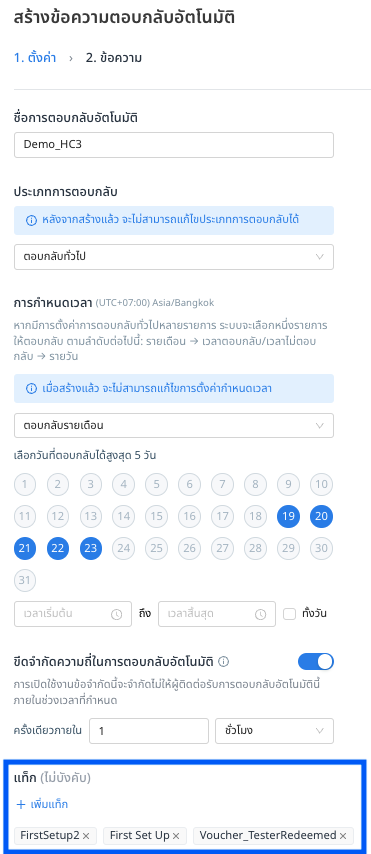Remove the Voucher_TesterRedeemed tag
The image size is (371, 854).
(343, 835)
